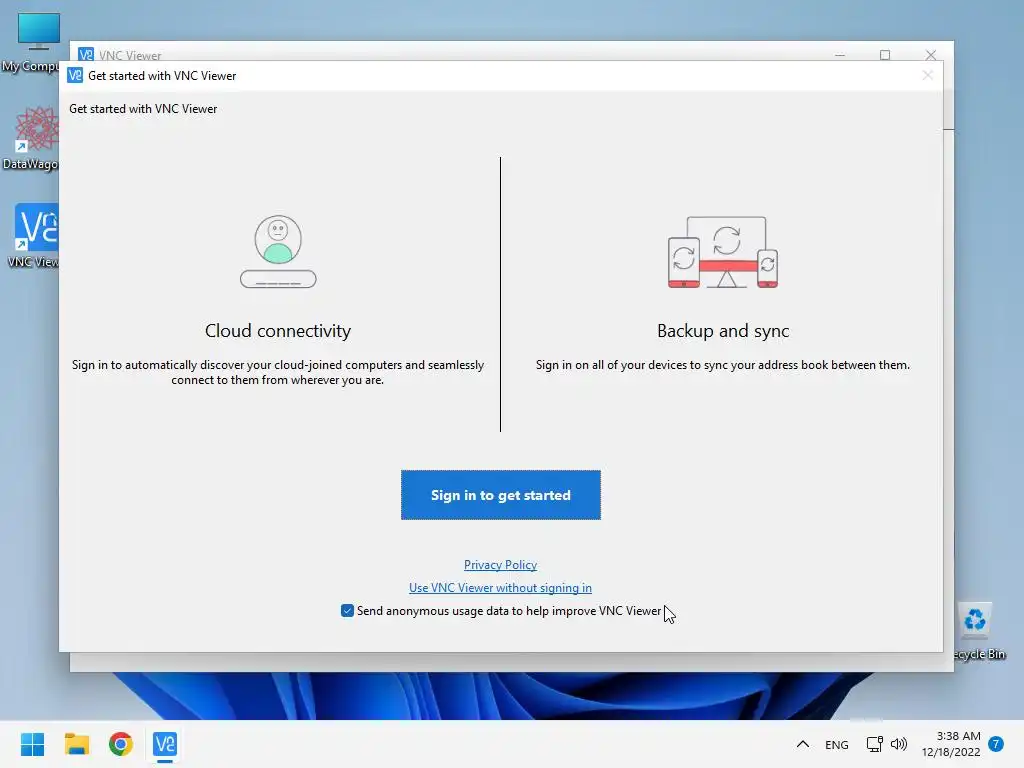Select the DataWagon desktop shortcut
The image size is (1024, 768).
pos(33,138)
